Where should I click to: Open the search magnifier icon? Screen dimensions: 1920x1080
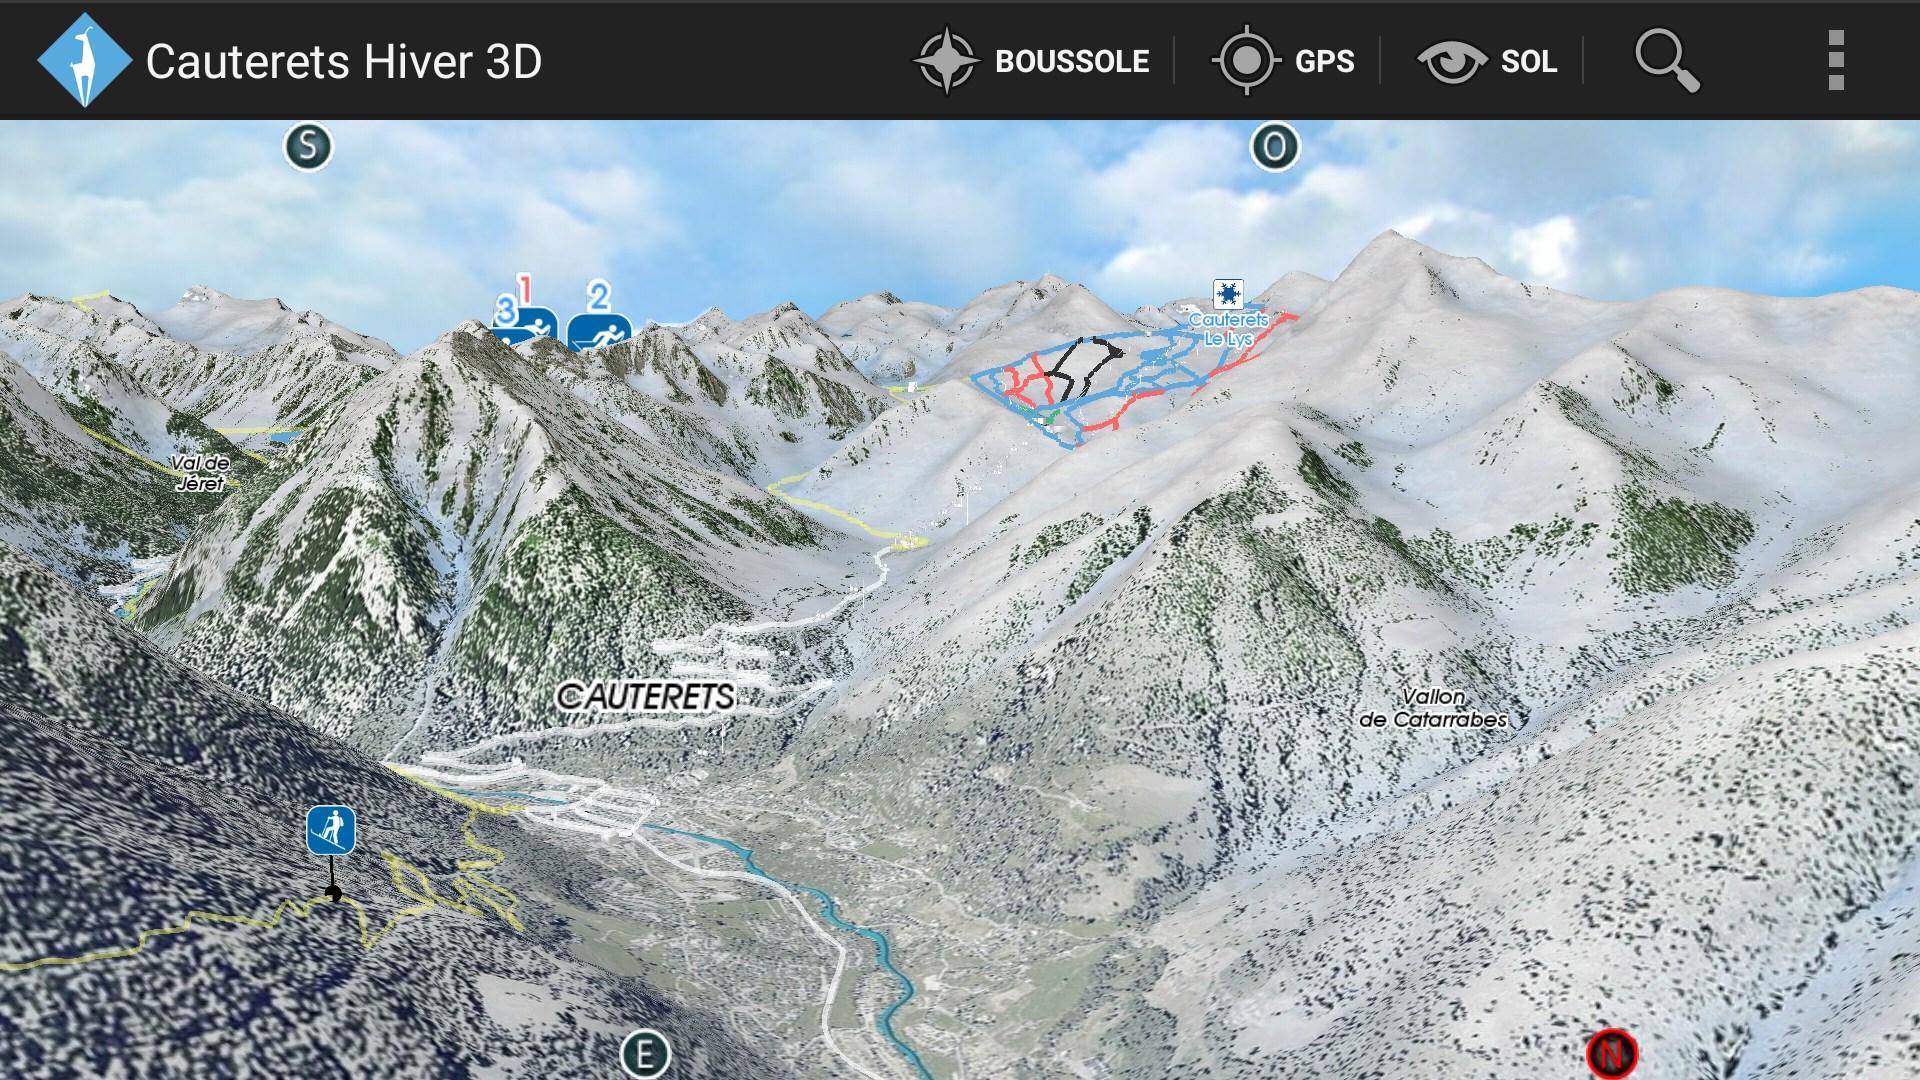coord(1667,61)
